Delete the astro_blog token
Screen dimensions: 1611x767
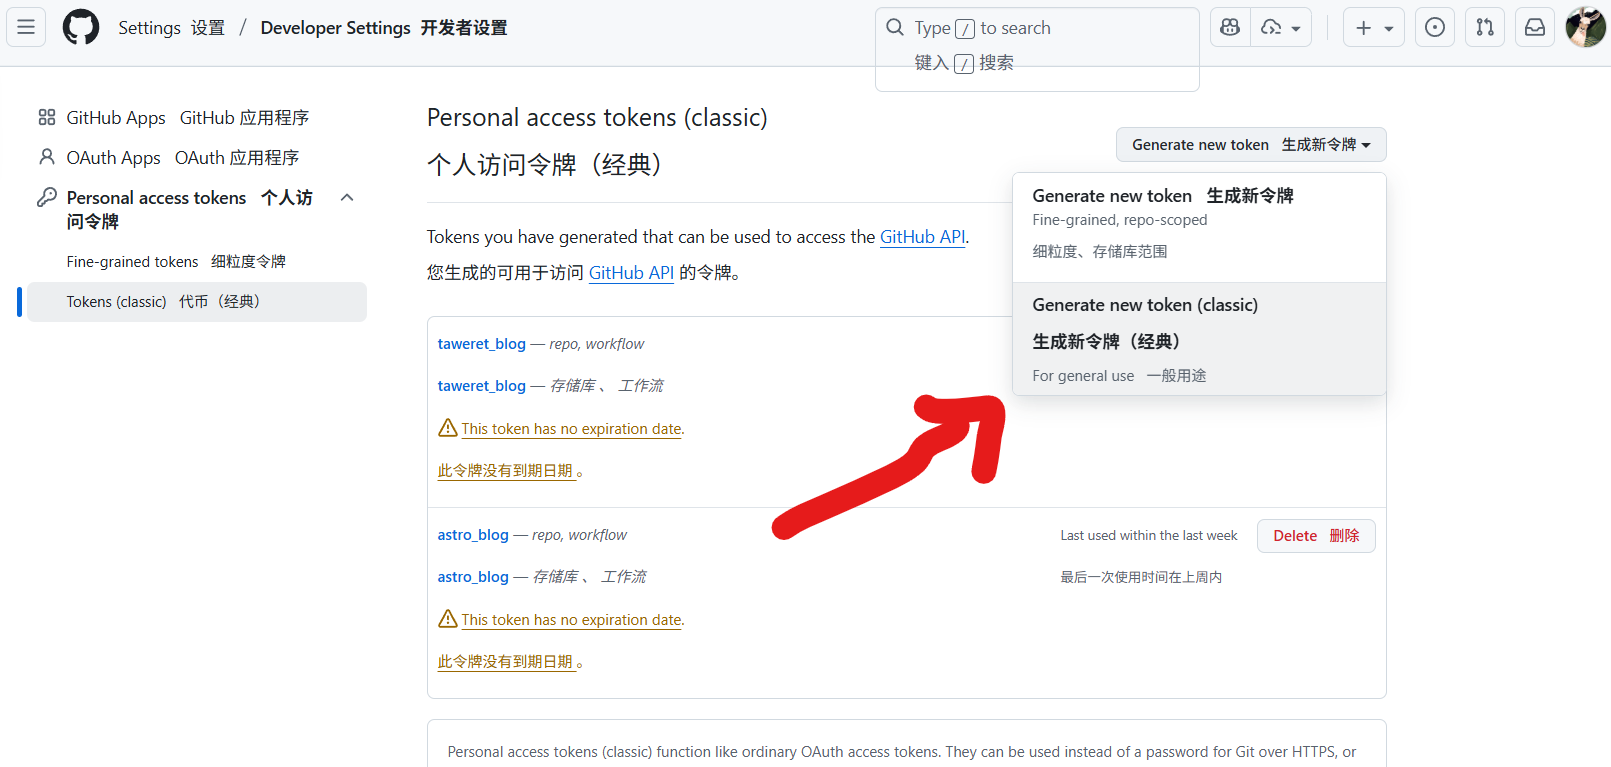coord(1316,536)
